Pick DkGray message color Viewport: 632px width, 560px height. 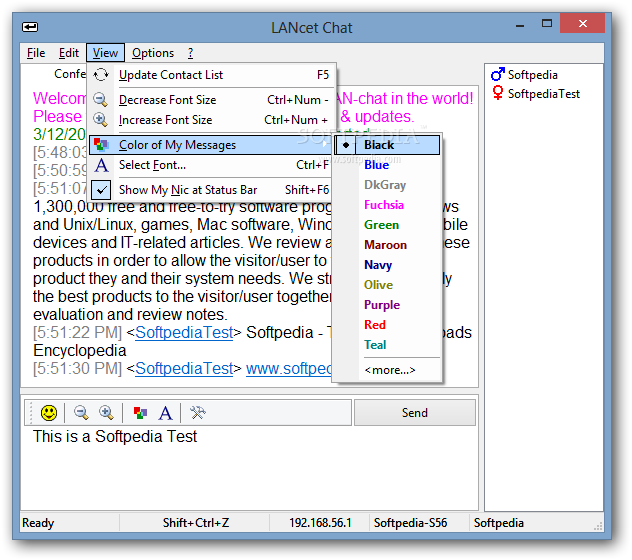click(x=385, y=185)
